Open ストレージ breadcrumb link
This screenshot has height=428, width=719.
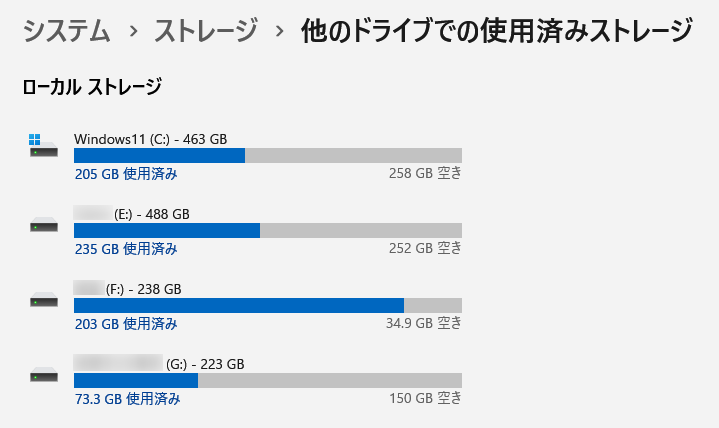click(207, 32)
